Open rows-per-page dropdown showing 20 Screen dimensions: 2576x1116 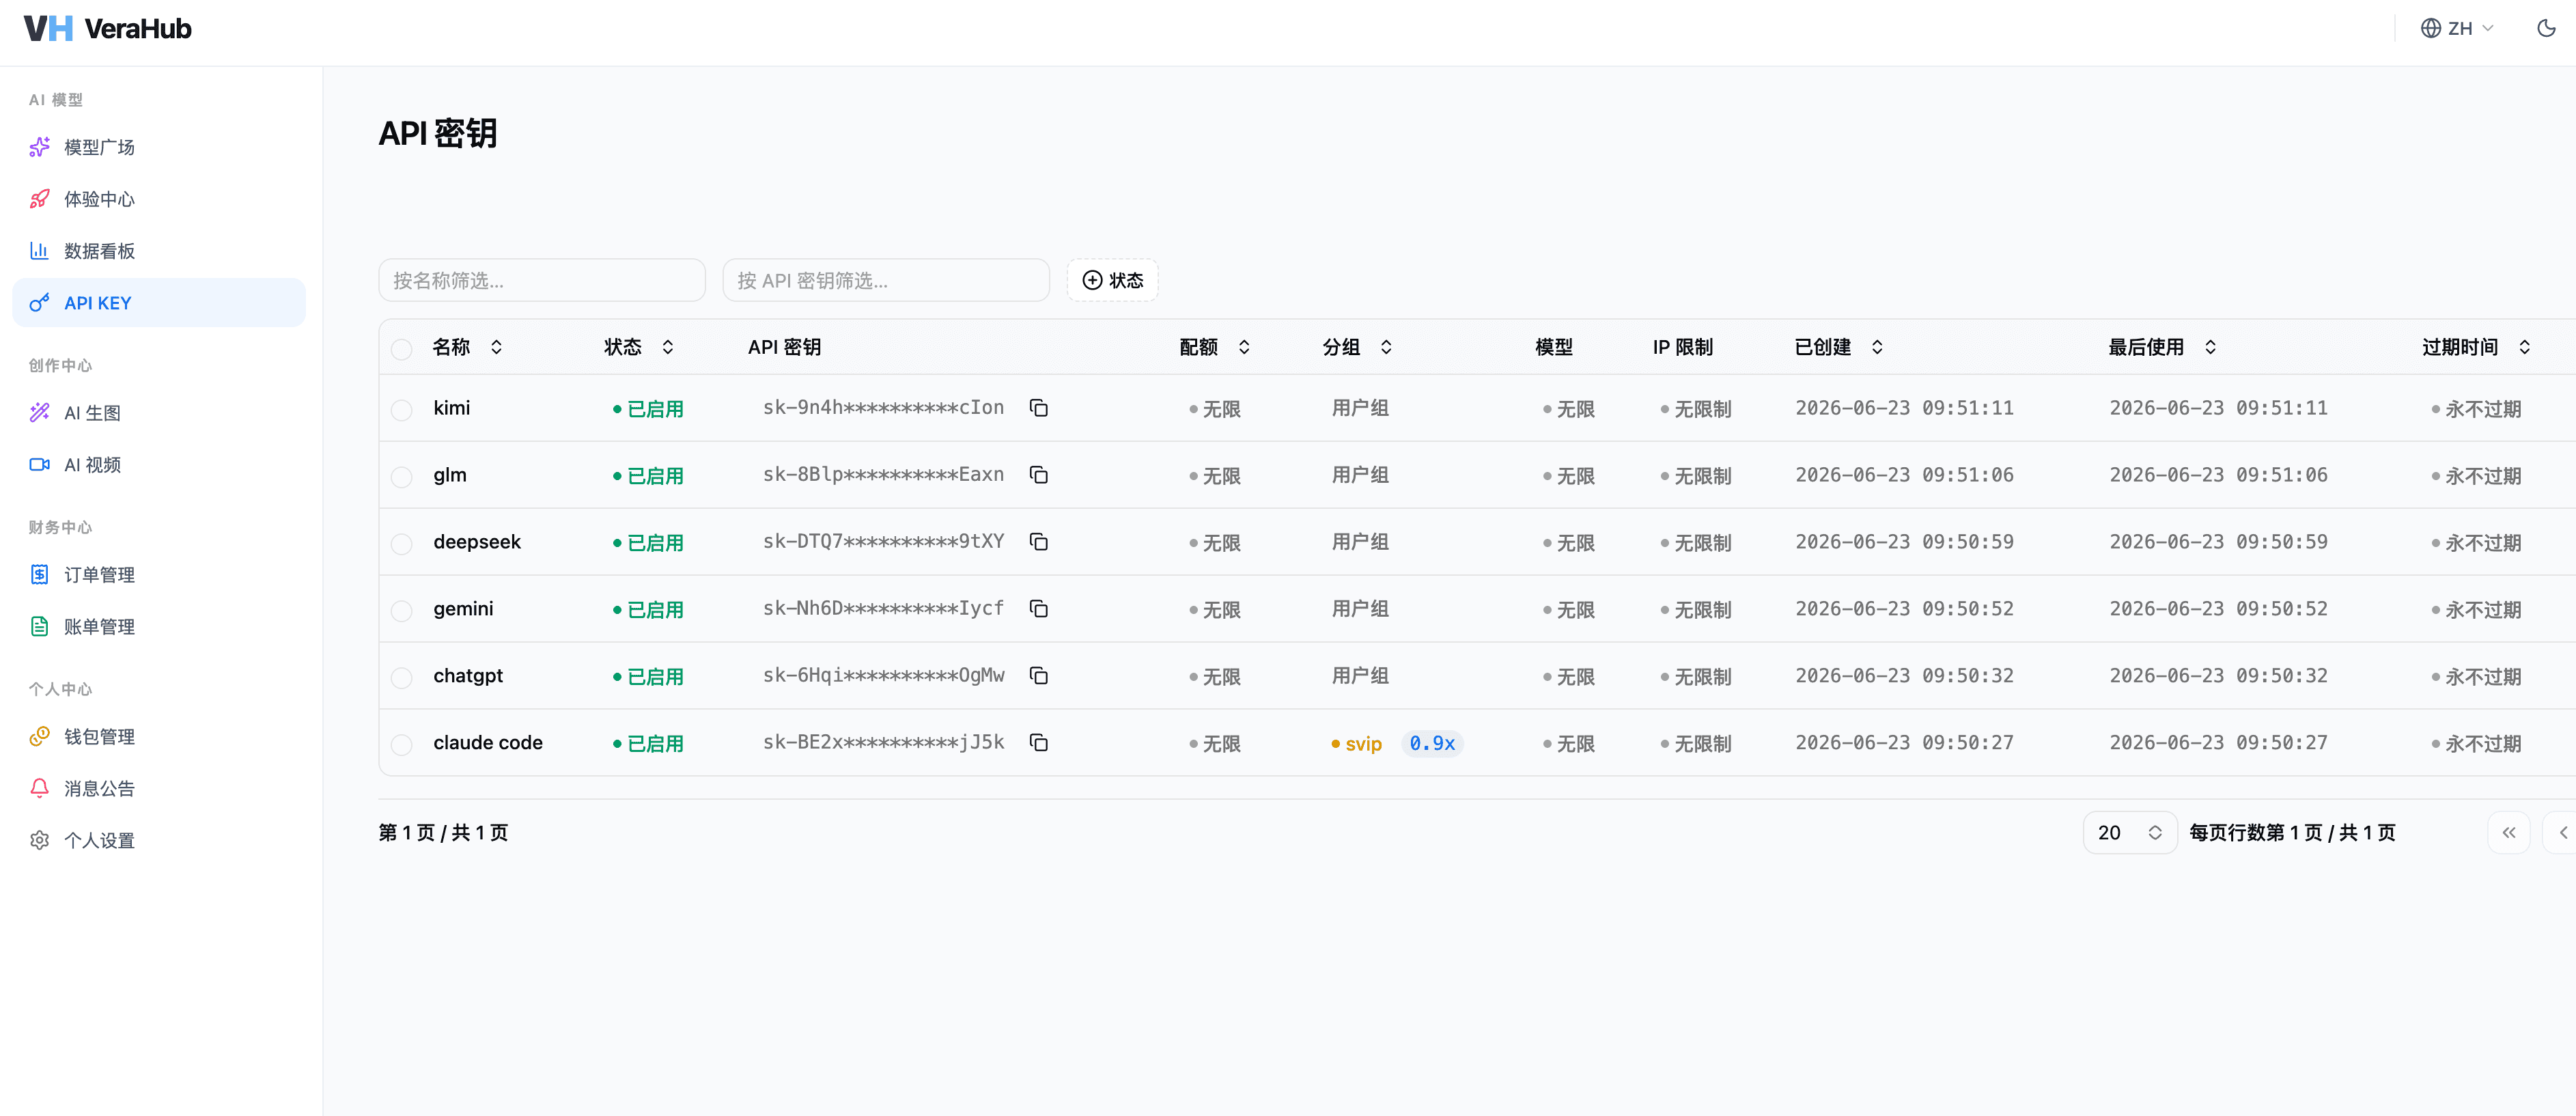click(x=2129, y=833)
